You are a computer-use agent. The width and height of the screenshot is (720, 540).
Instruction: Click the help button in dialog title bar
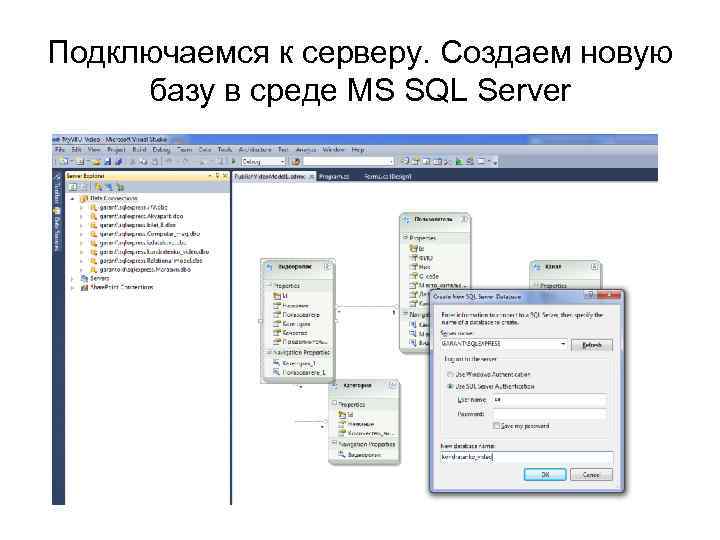[591, 296]
